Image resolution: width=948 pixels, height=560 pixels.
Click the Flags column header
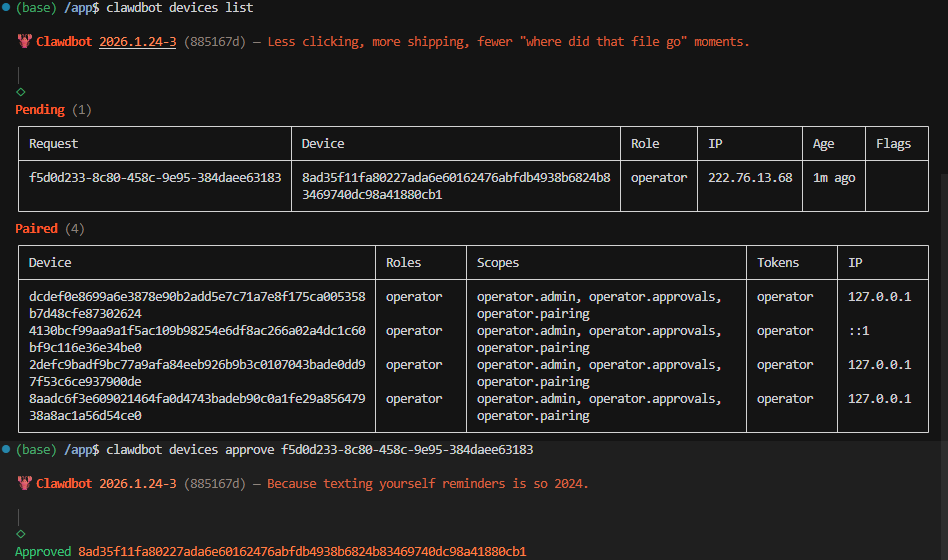point(893,144)
